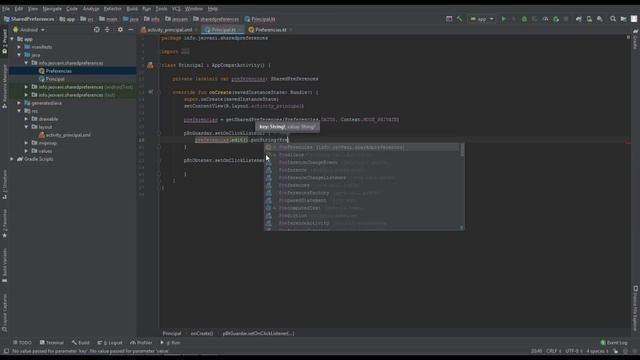Open the VCS menu

(x=176, y=9)
